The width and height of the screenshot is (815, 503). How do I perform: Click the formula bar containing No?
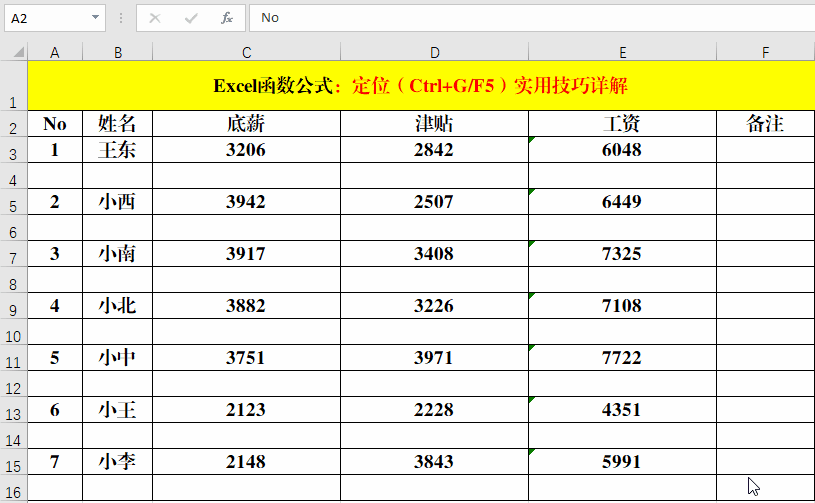[x=532, y=18]
